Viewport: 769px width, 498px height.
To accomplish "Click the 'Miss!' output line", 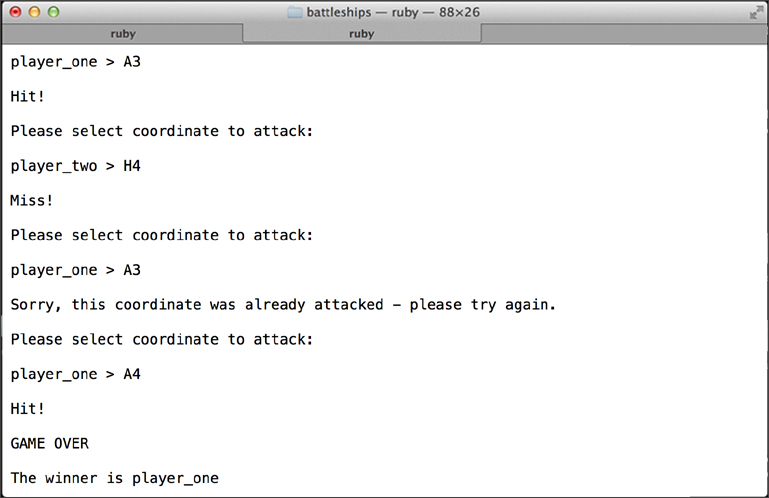I will point(31,200).
